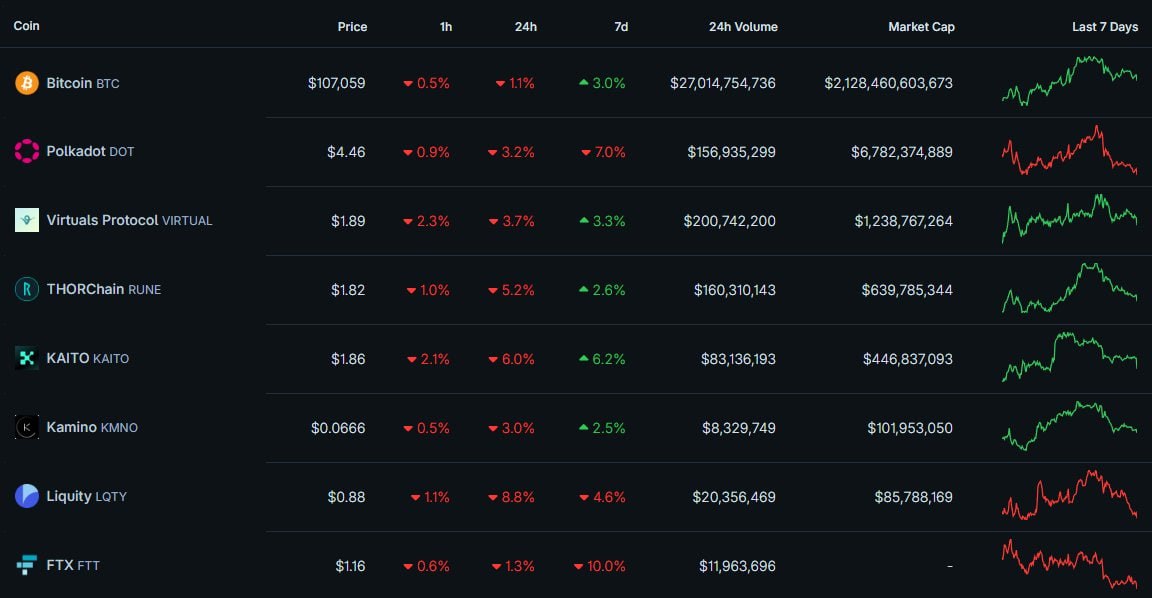Viewport: 1152px width, 598px height.
Task: Click Virtuals Protocol market cap $1,238,767,264
Action: pyautogui.click(x=903, y=221)
